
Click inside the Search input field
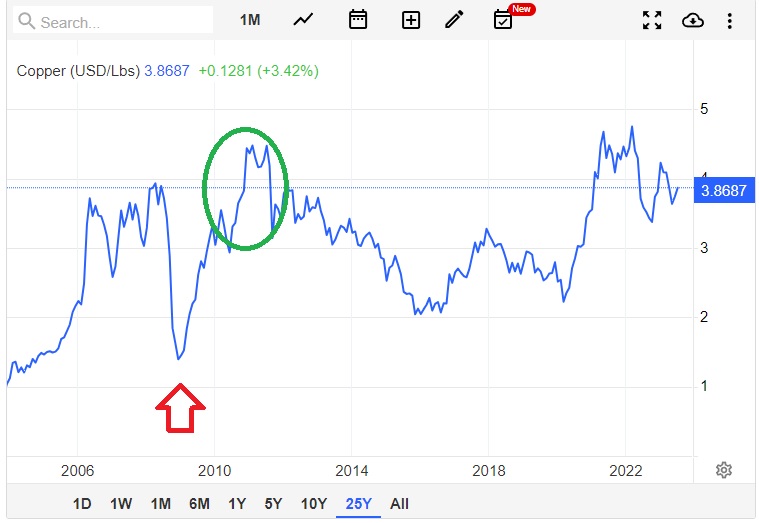(115, 21)
